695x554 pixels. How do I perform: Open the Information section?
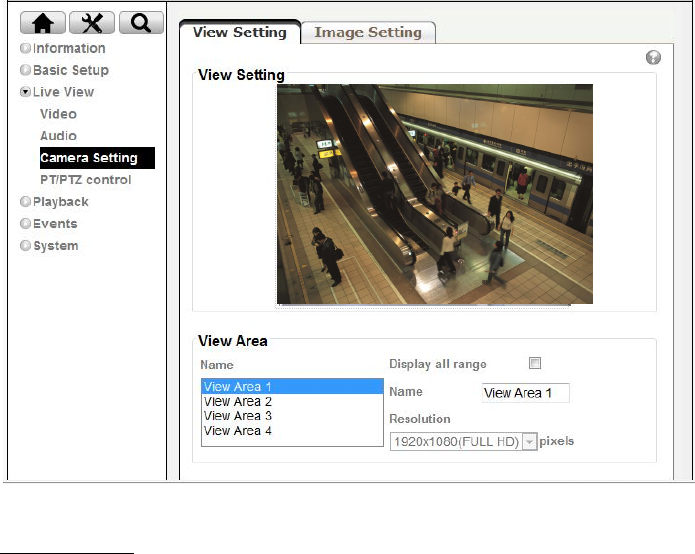point(69,48)
